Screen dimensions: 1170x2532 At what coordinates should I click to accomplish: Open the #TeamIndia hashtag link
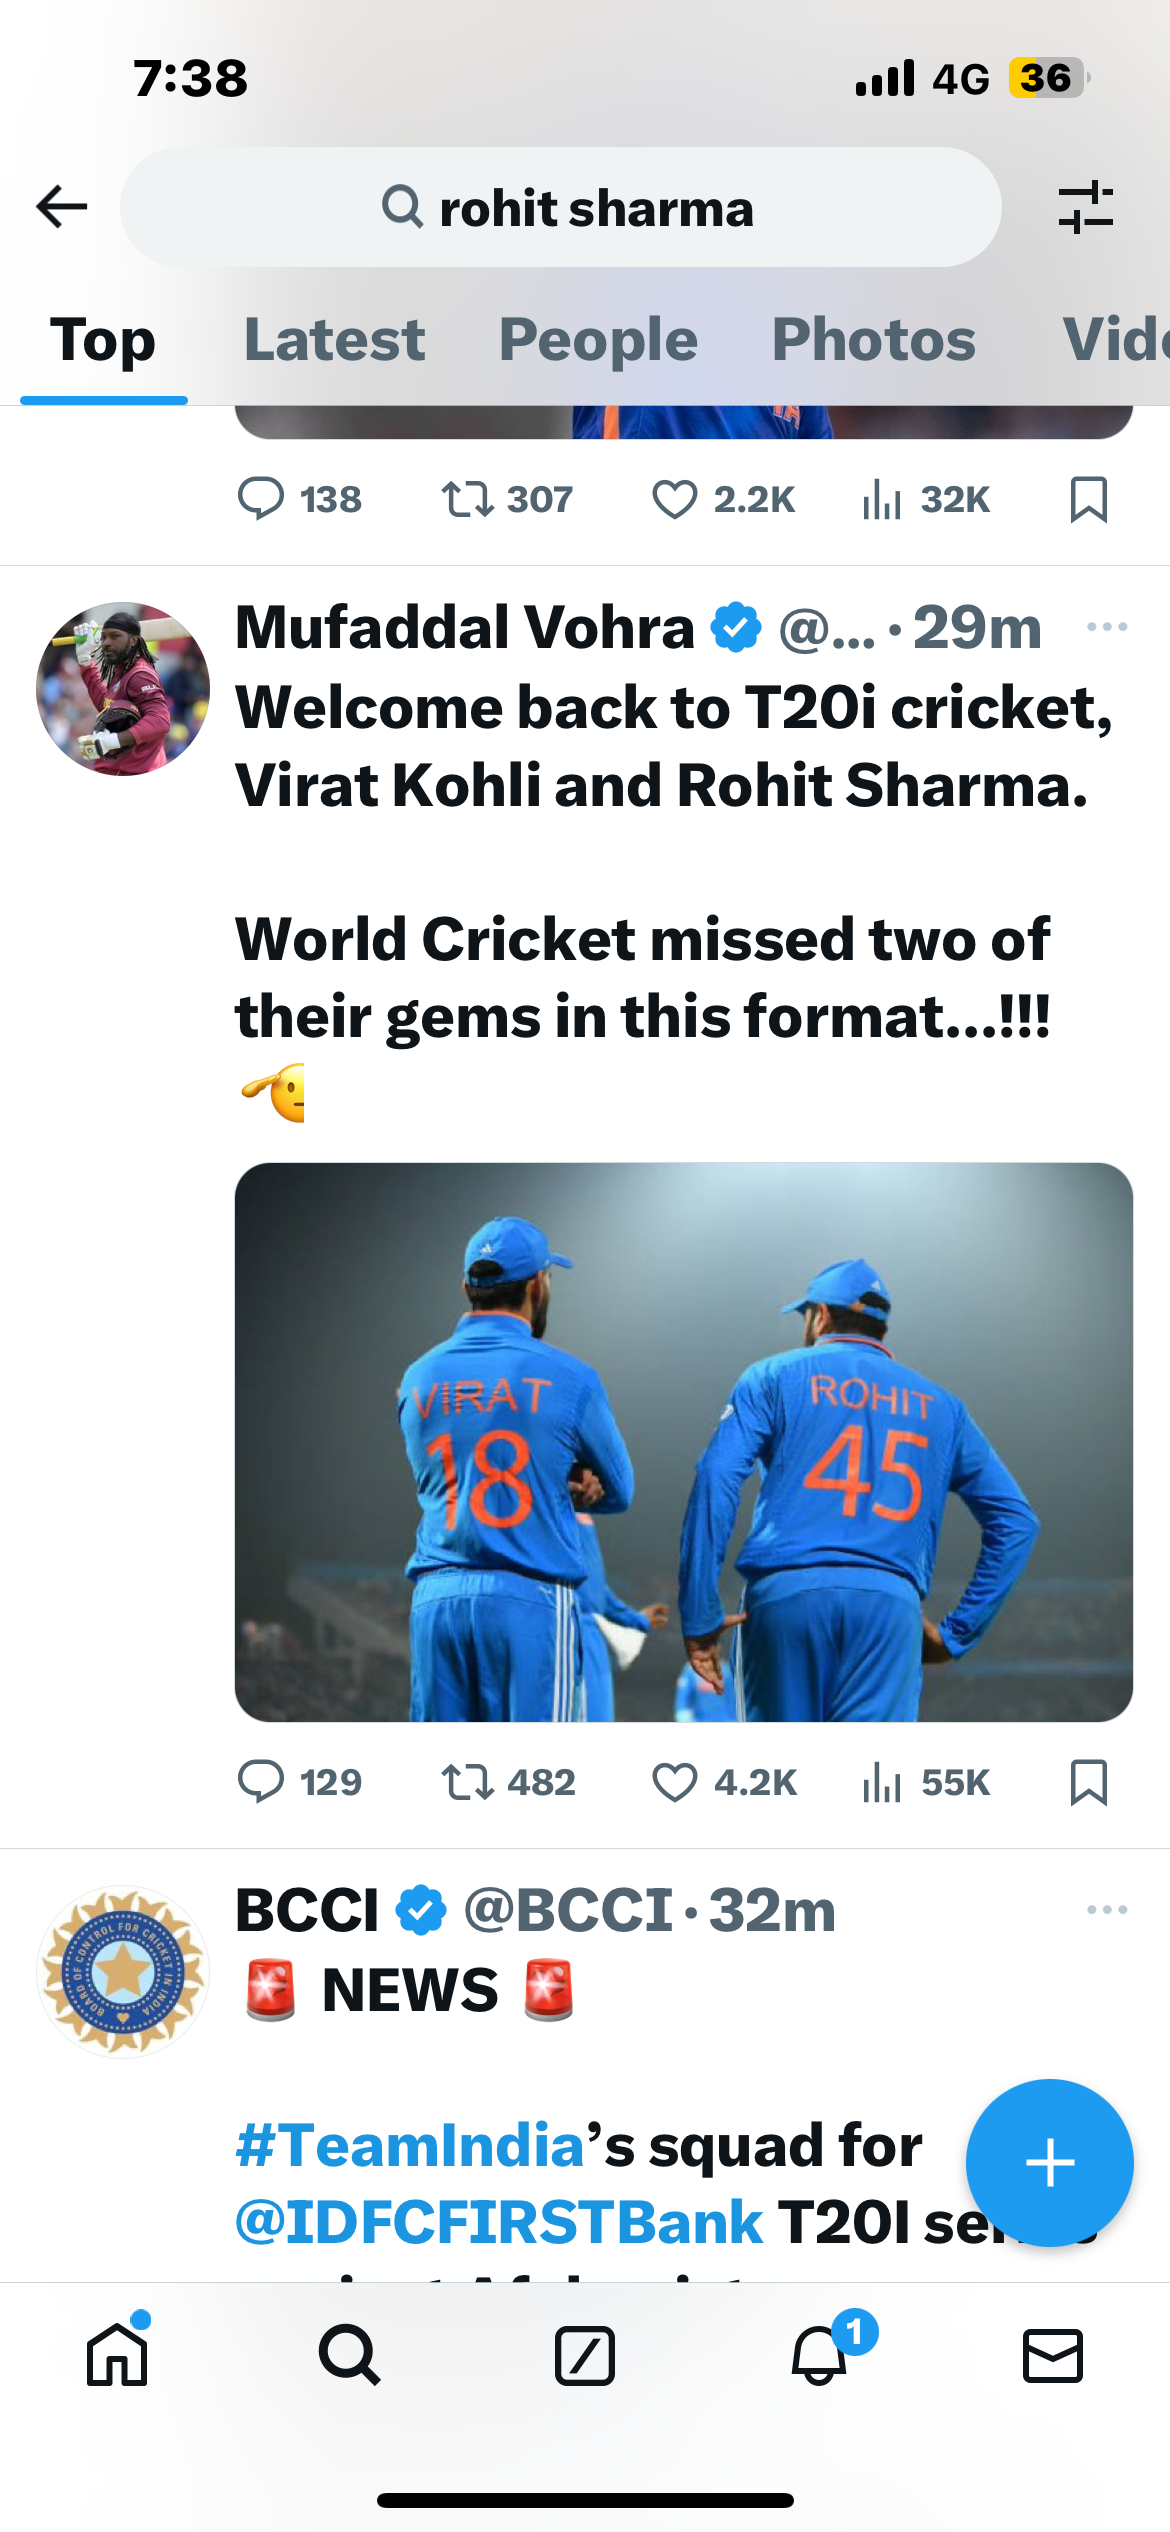tap(410, 2146)
